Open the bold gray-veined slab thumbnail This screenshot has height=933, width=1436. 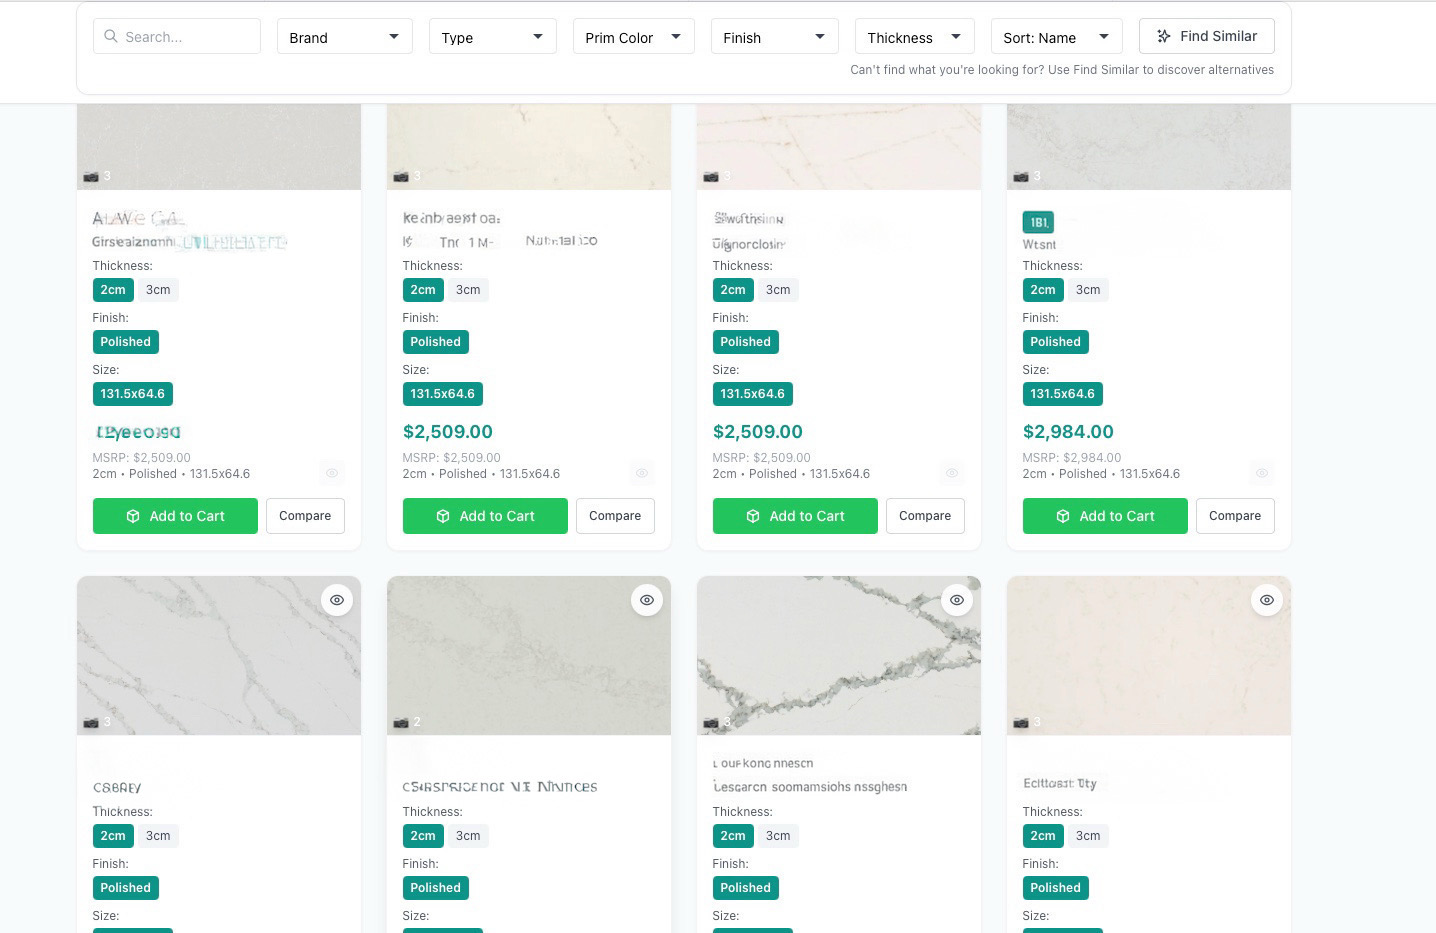[839, 656]
